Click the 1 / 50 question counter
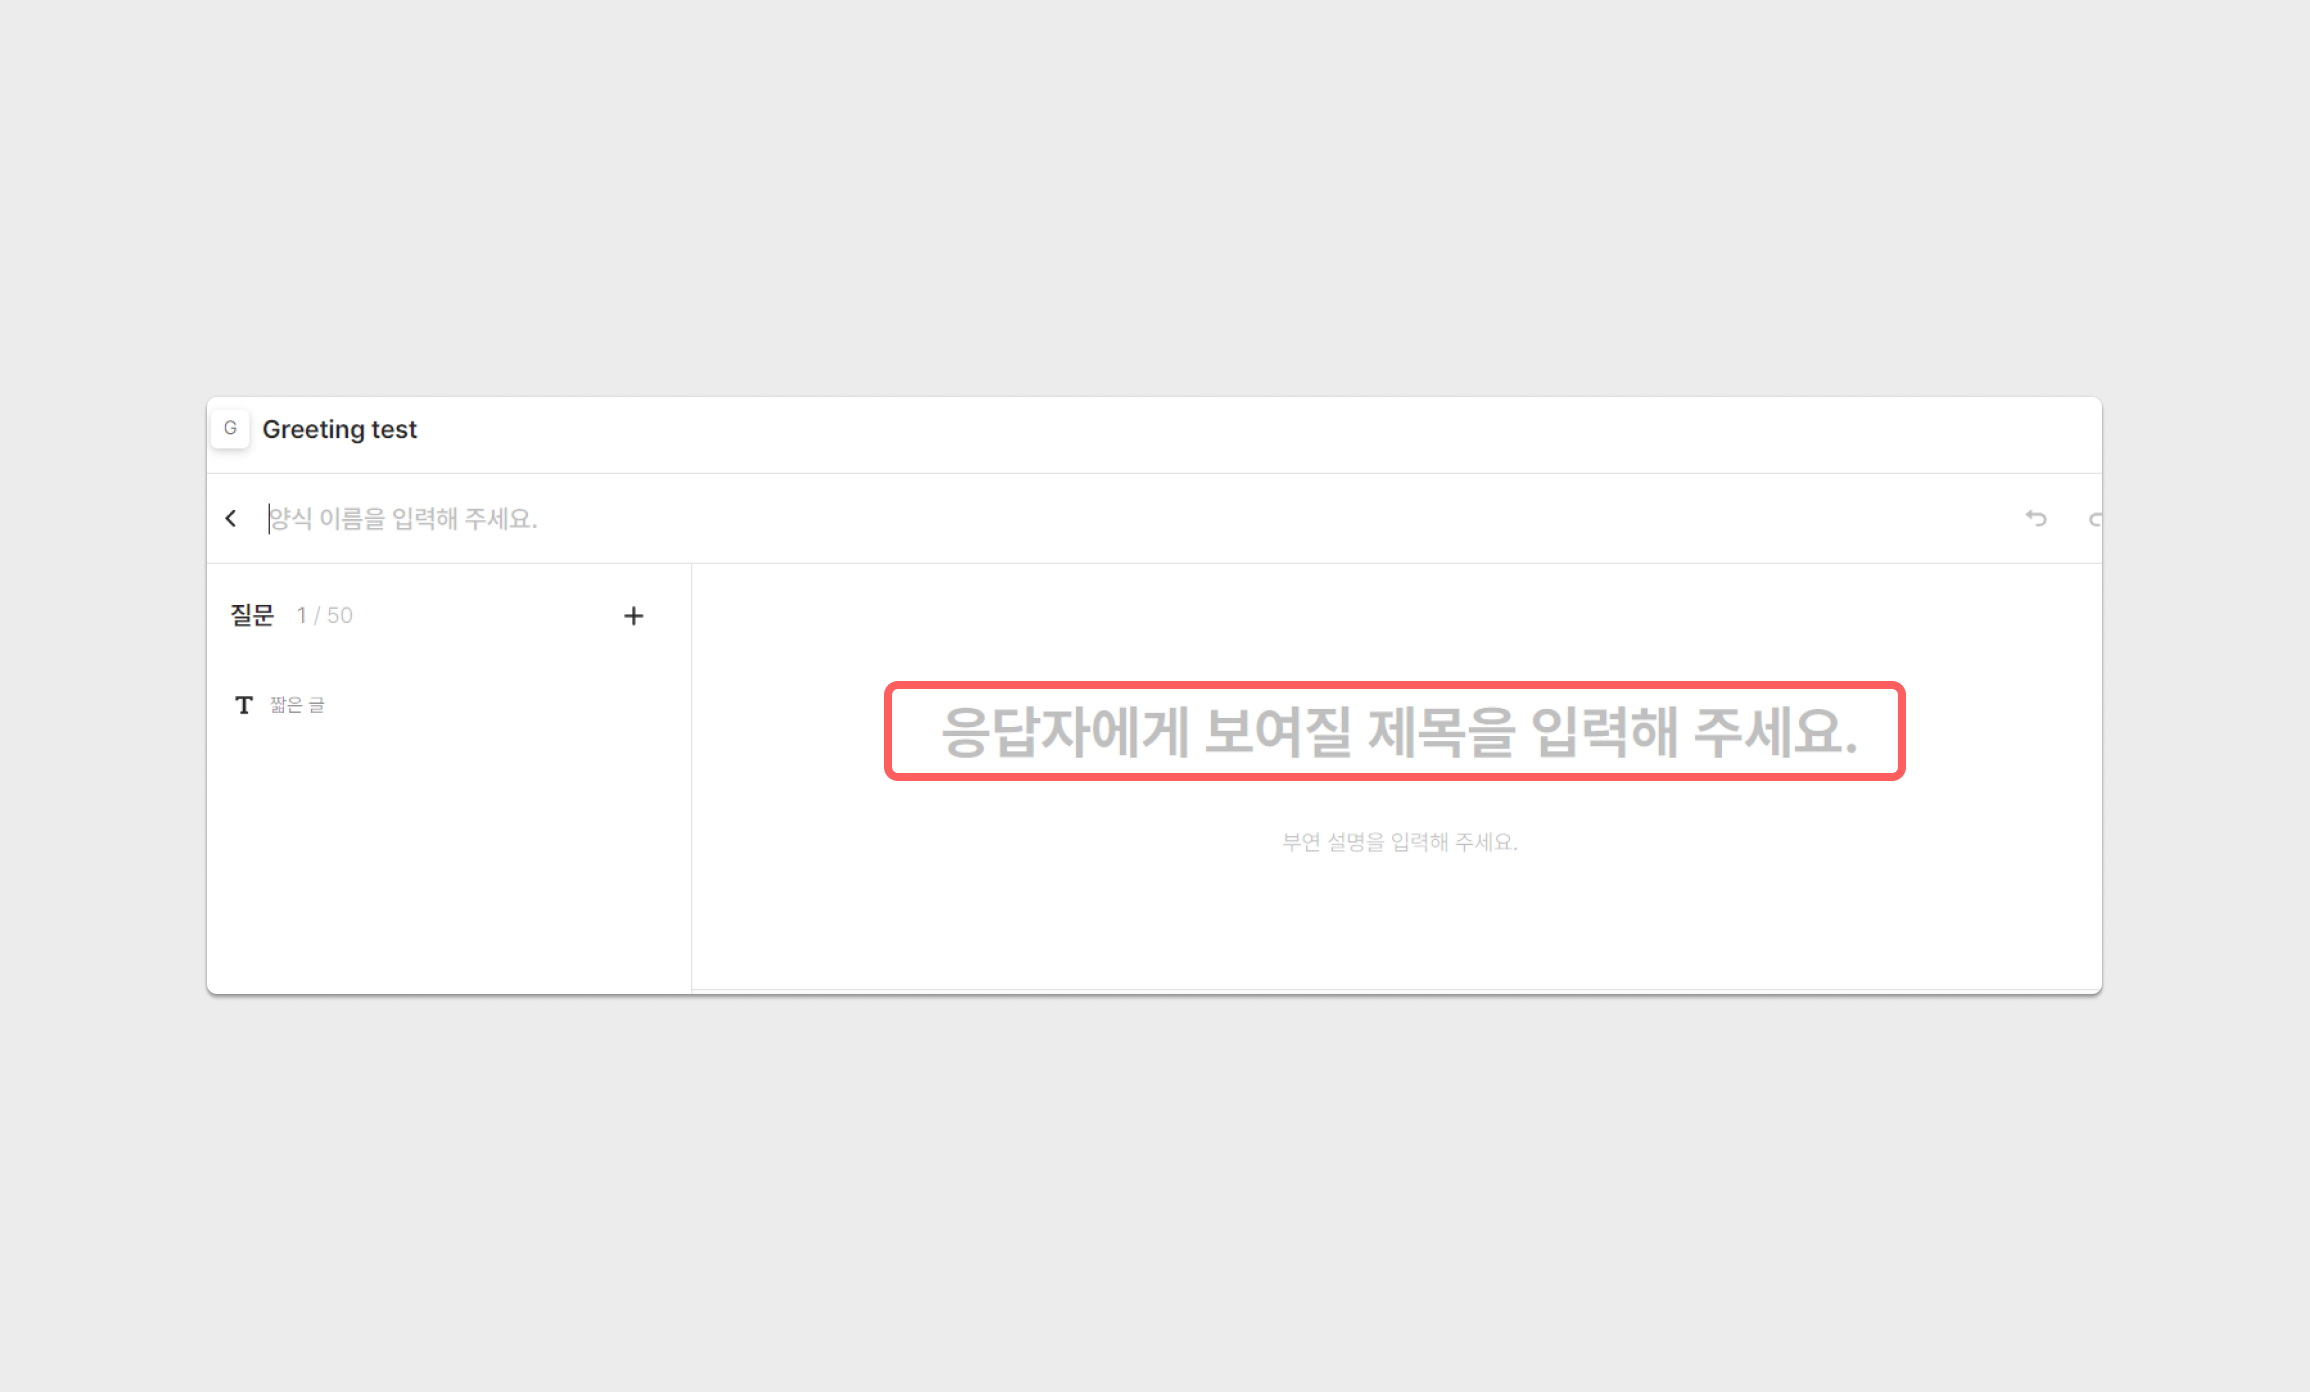Screen dimensions: 2310x1392 324,615
